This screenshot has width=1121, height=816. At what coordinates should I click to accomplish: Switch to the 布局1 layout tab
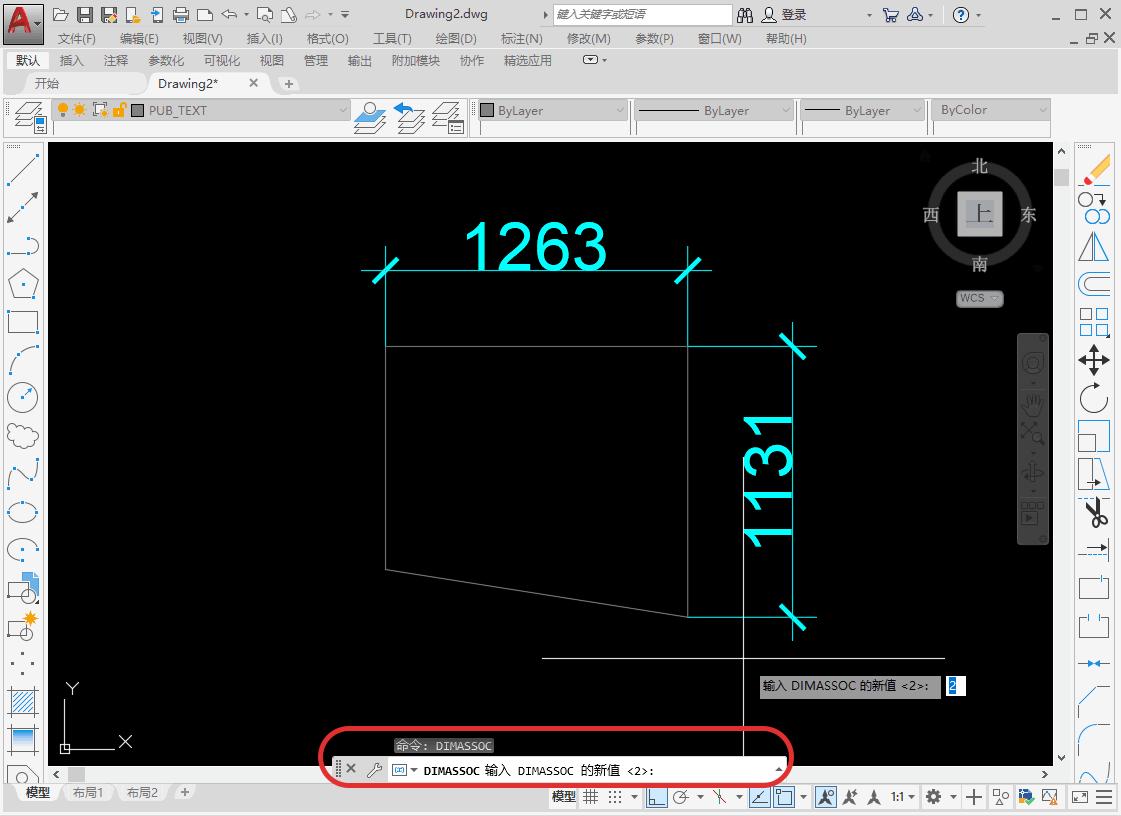point(88,792)
